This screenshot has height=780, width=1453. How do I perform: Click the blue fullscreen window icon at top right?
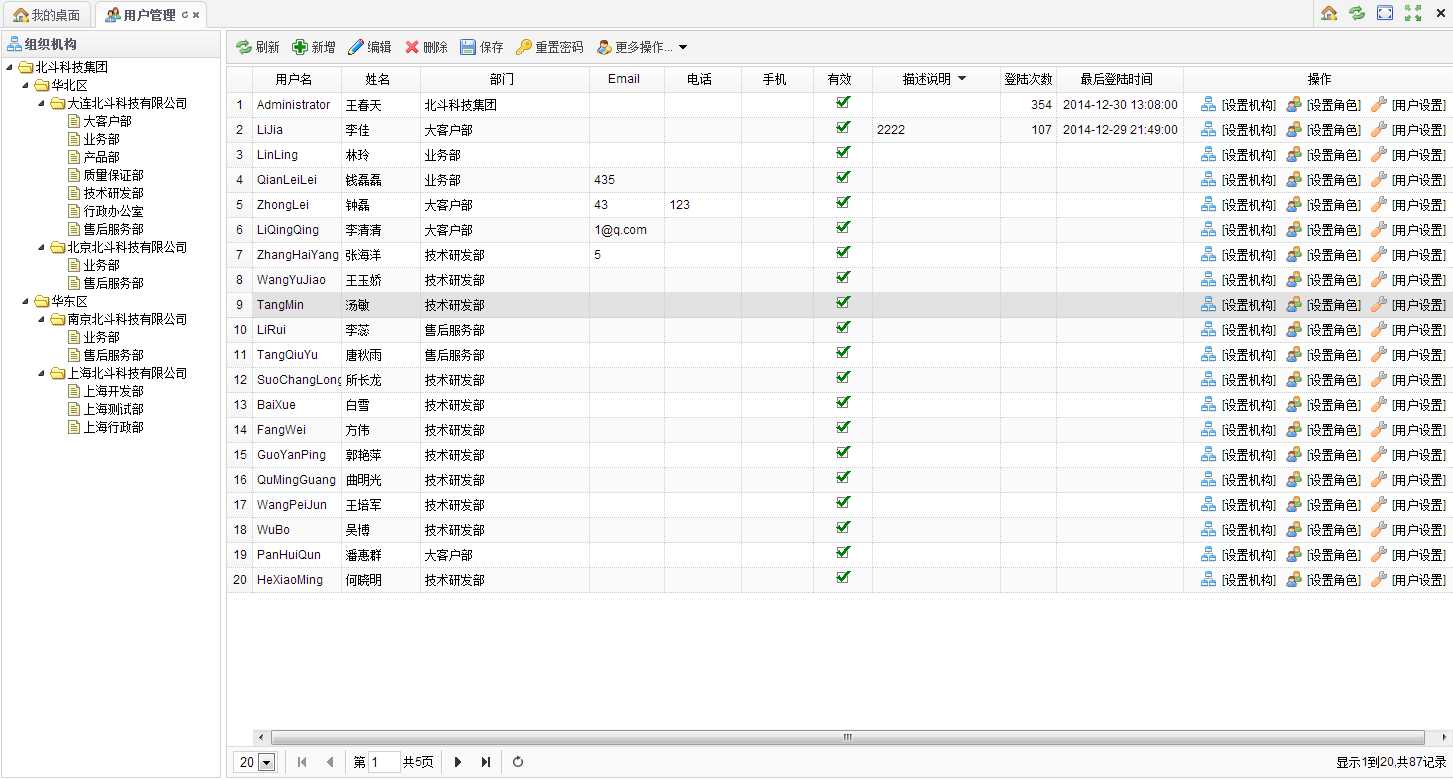coord(1385,13)
